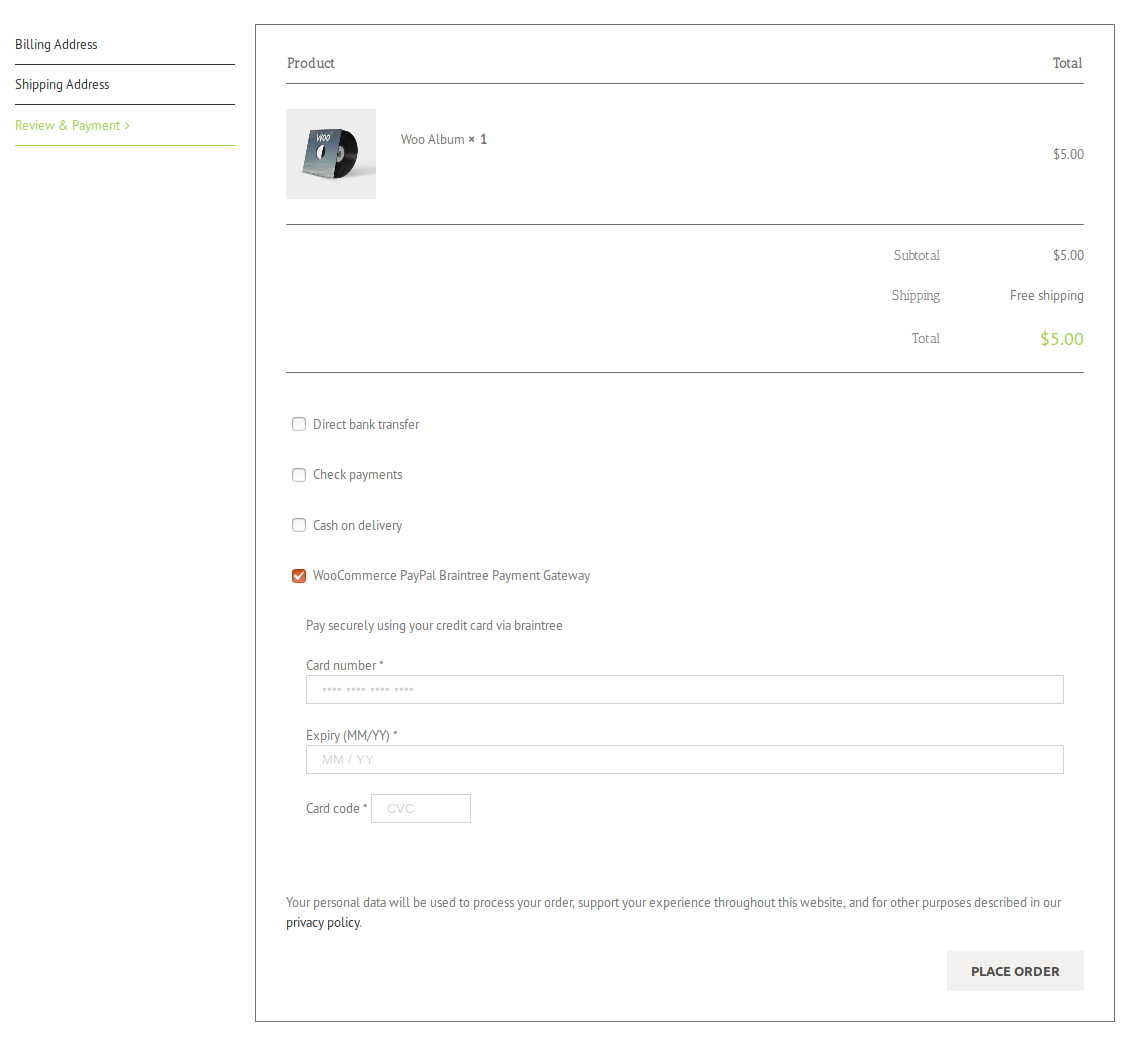The width and height of the screenshot is (1134, 1041).
Task: Click the WooCommerce PayPal Braintree gateway label
Action: pos(451,576)
